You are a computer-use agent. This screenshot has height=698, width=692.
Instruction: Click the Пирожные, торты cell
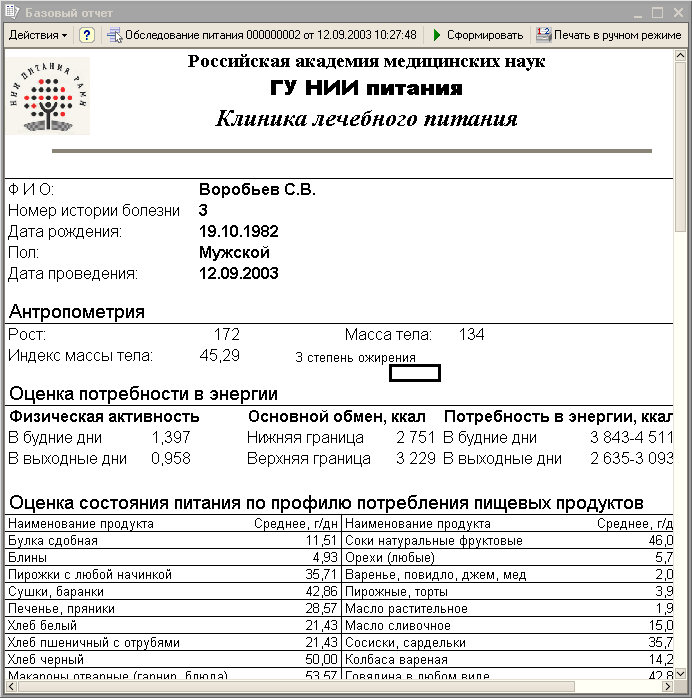[397, 592]
